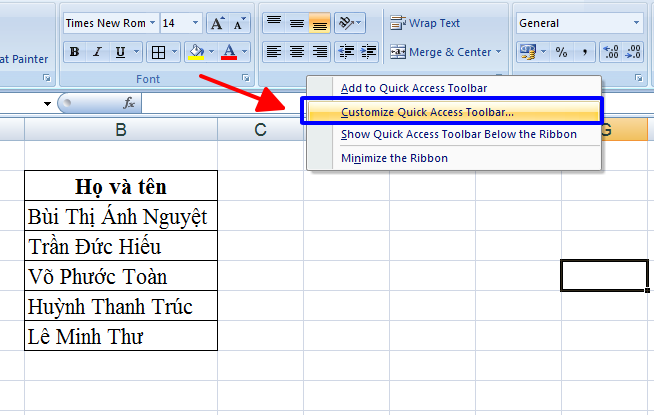Select cell 'Lê Minh Thư'

(121, 336)
